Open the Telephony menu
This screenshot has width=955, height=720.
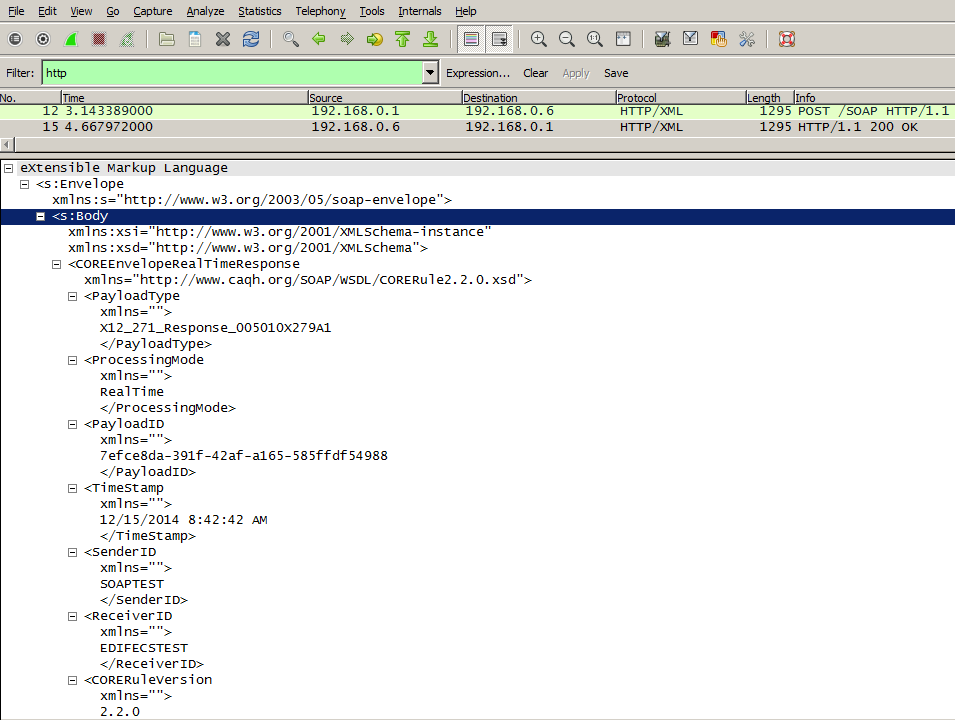(320, 11)
